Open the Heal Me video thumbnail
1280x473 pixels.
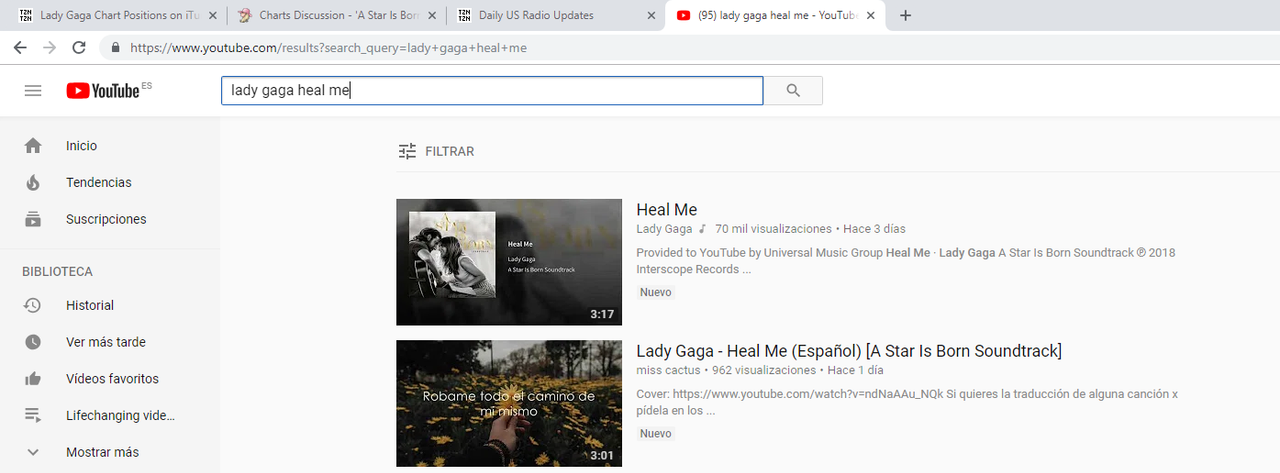click(509, 262)
